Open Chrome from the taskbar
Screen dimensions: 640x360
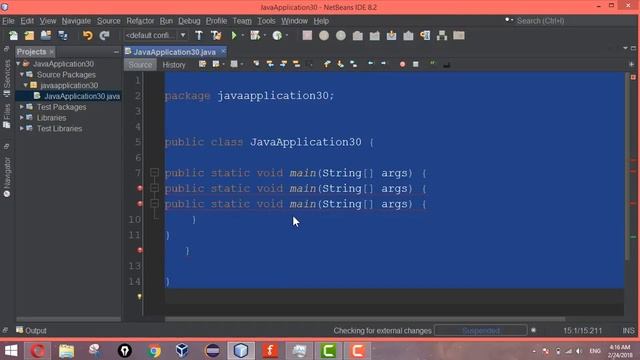[154, 351]
